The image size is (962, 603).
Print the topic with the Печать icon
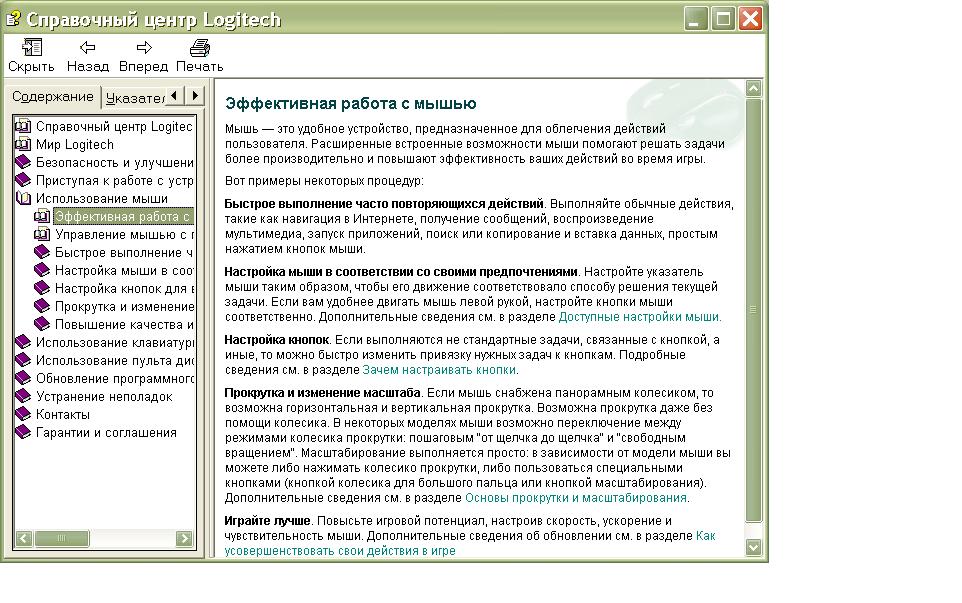(x=199, y=48)
